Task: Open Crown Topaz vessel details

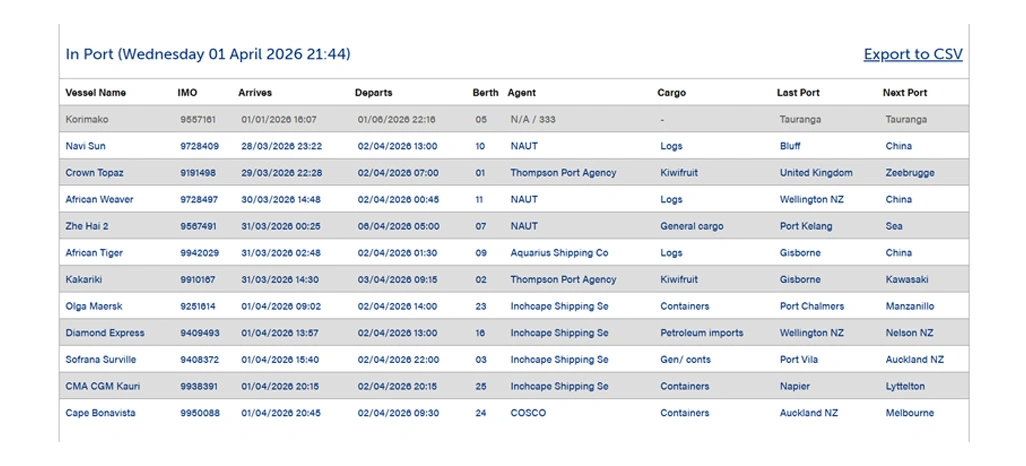Action: (95, 173)
